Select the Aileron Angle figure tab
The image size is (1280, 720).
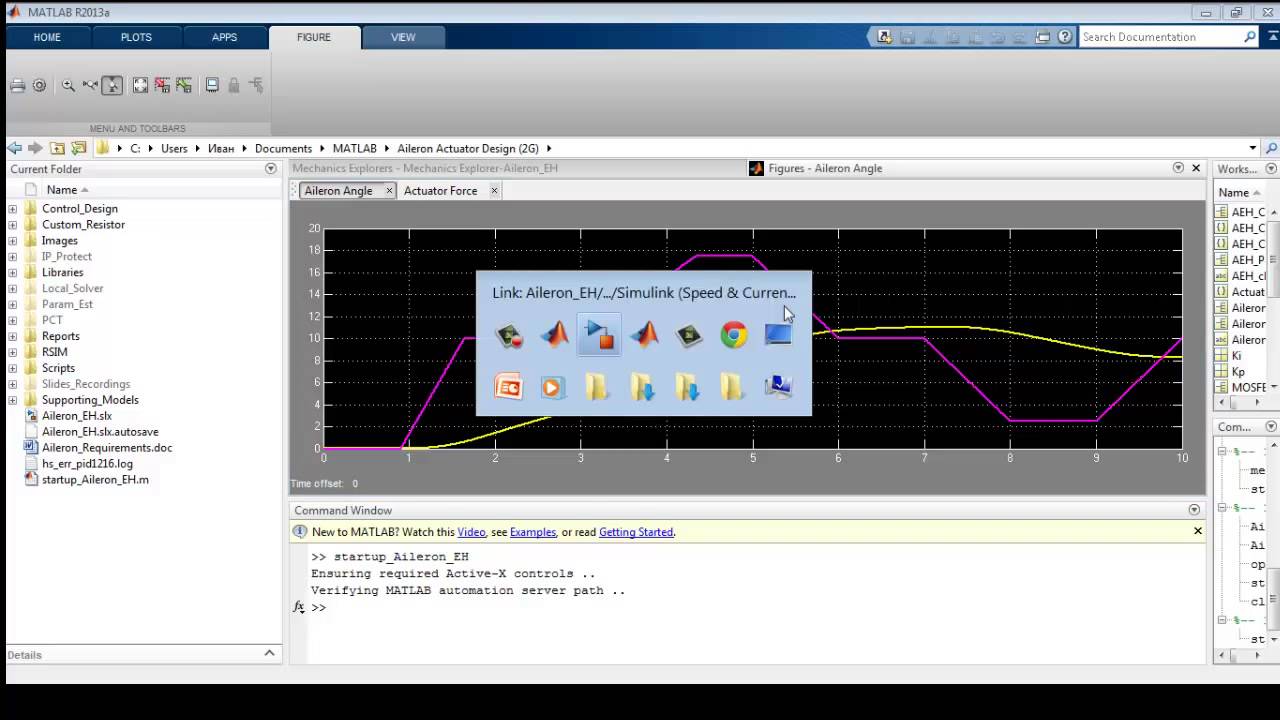(x=338, y=190)
